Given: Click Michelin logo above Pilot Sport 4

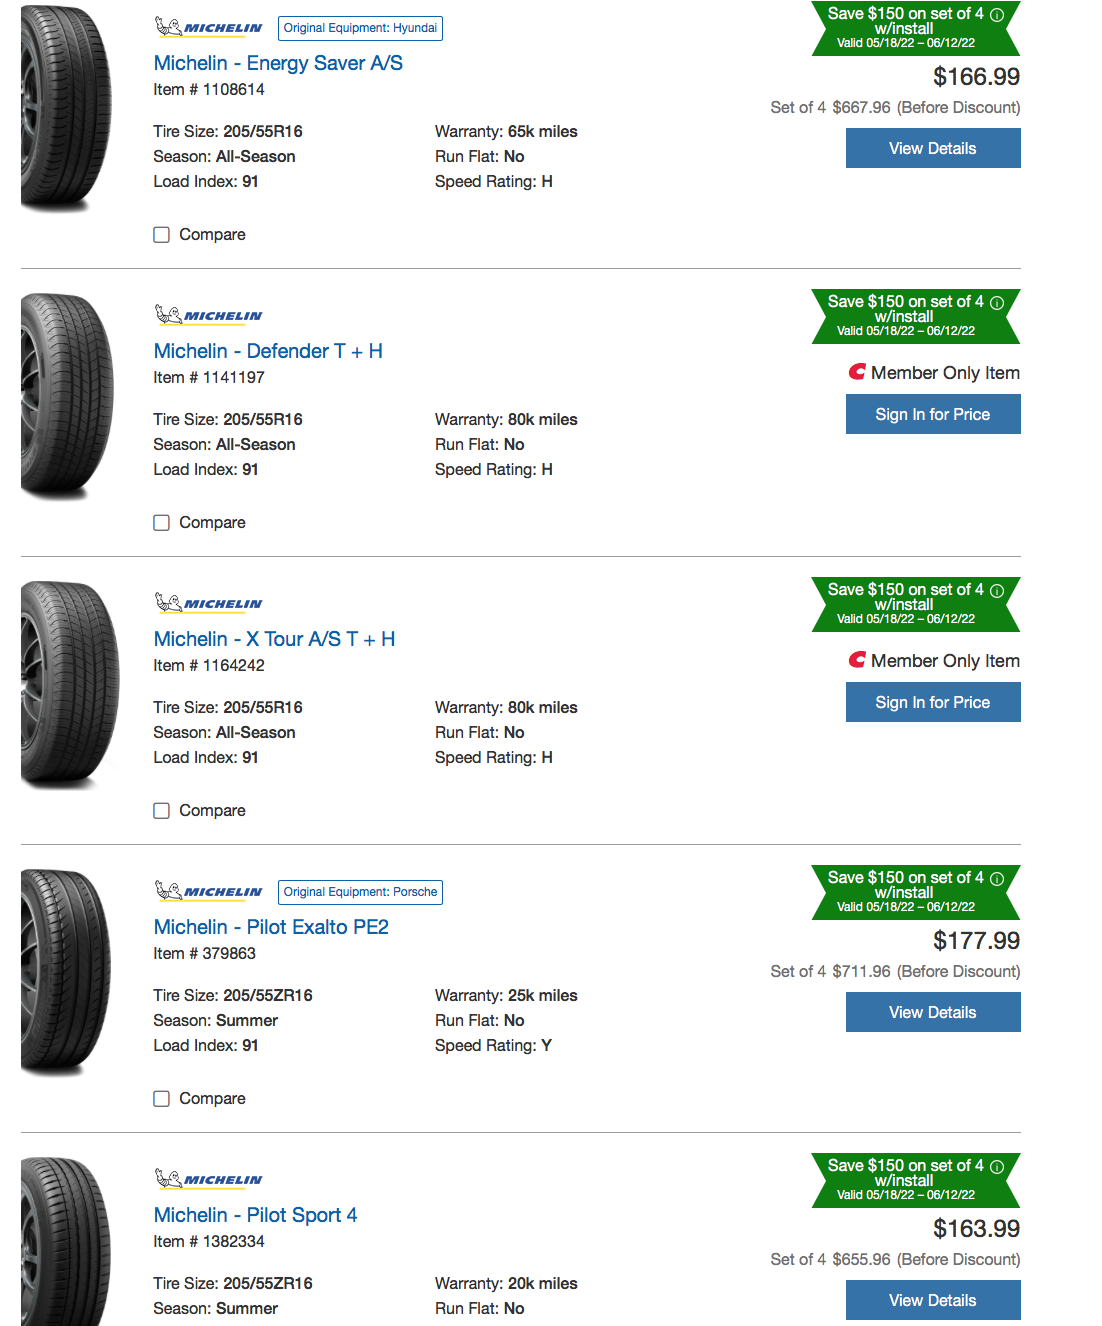Looking at the screenshot, I should 208,1179.
